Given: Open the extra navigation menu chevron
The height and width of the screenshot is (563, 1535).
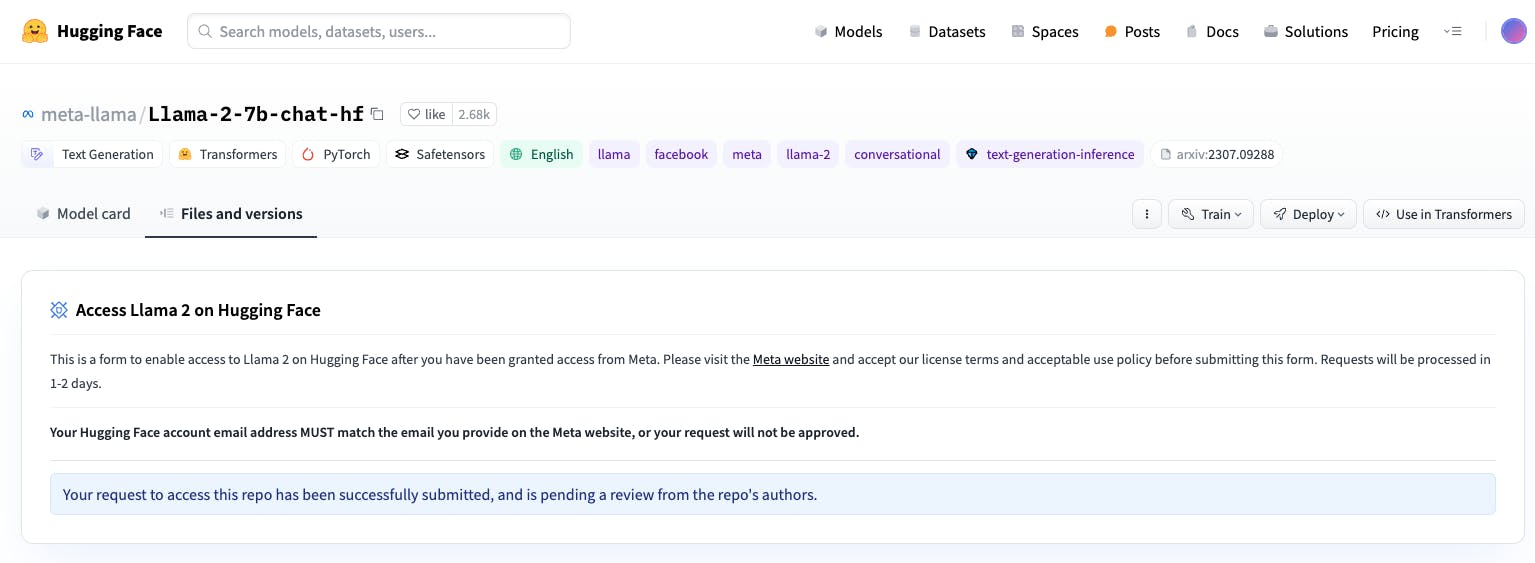Looking at the screenshot, I should [x=1453, y=31].
